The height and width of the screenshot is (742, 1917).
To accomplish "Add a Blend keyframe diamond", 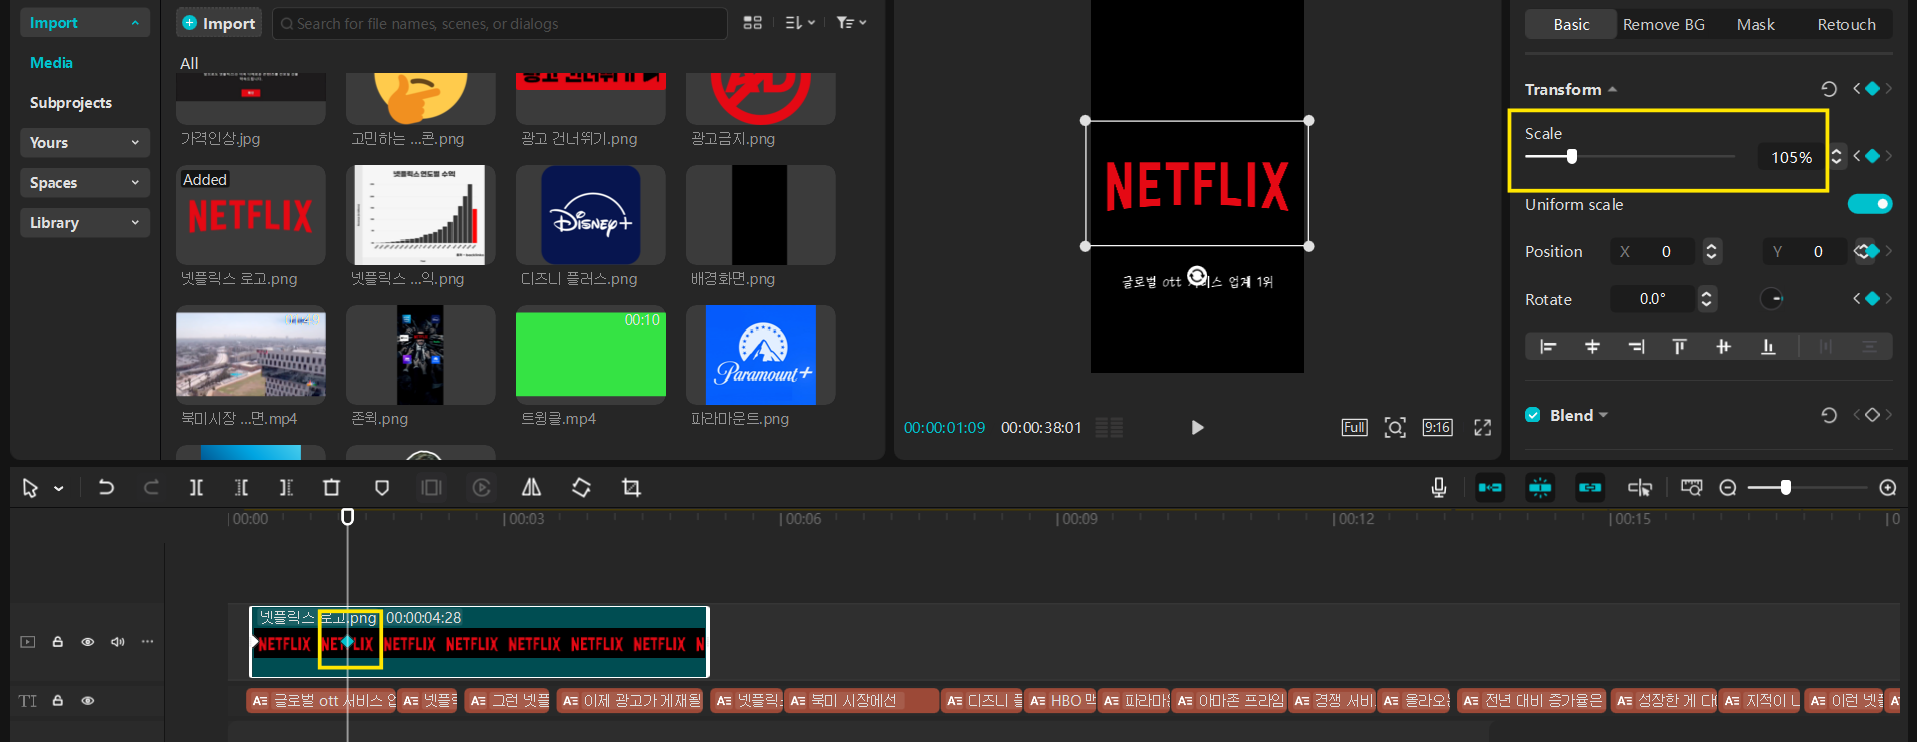I will click(x=1872, y=415).
